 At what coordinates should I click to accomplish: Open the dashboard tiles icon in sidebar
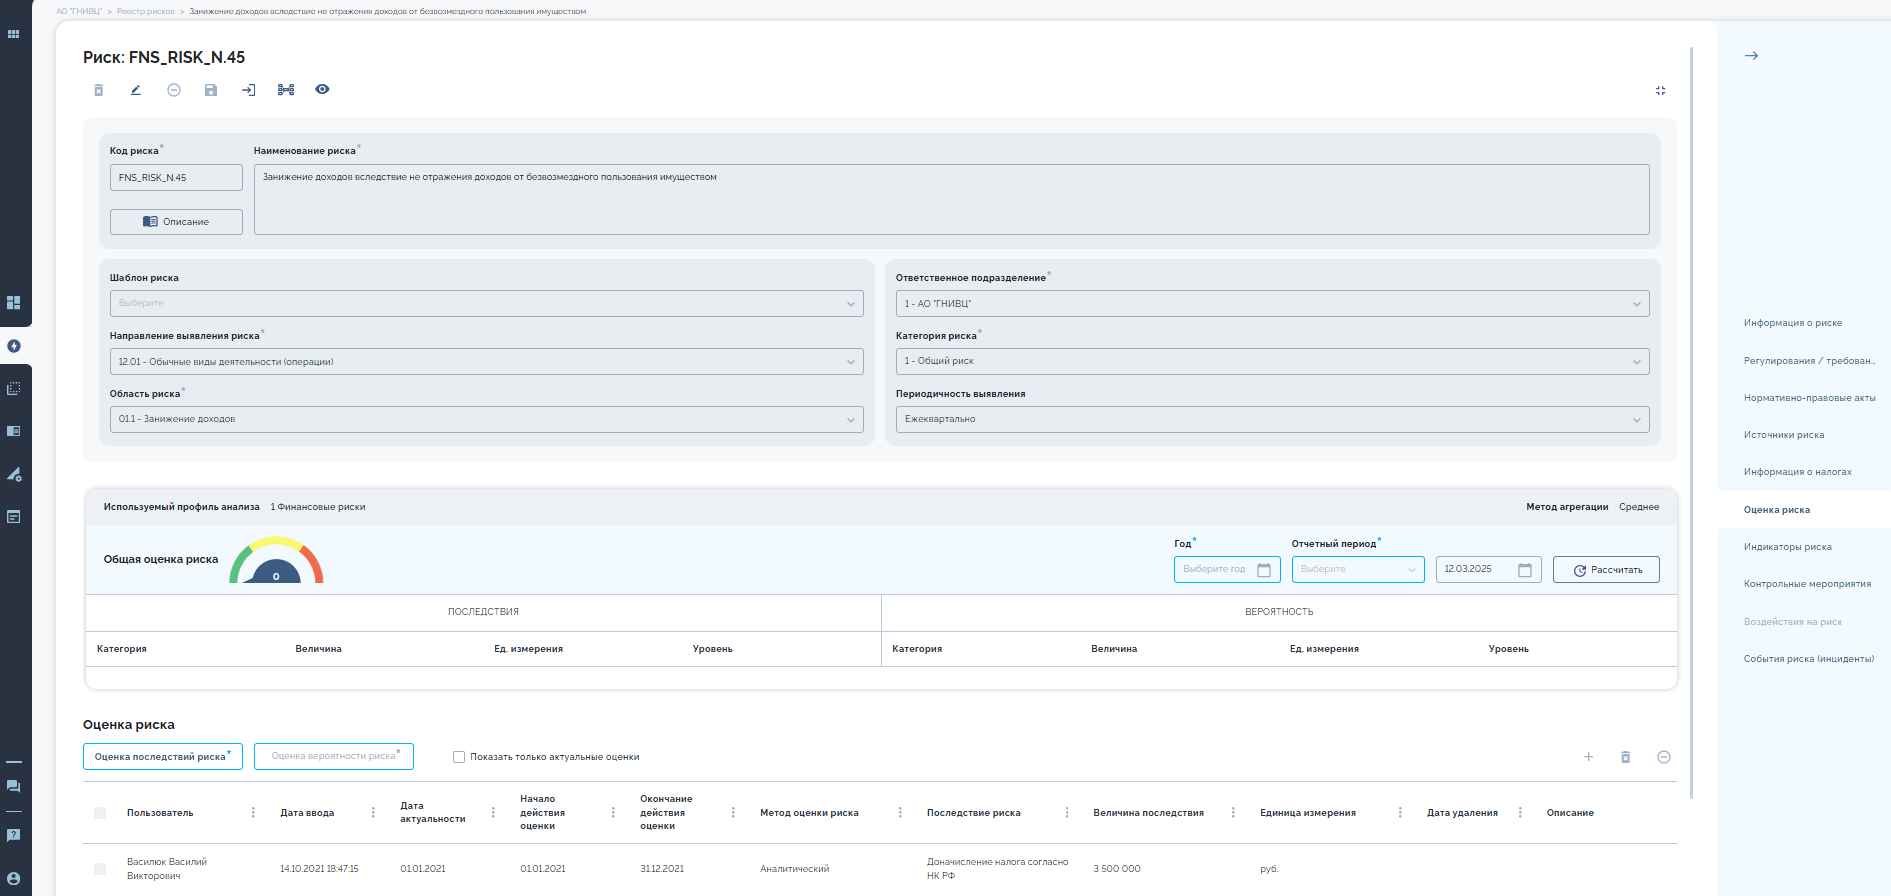pos(13,302)
